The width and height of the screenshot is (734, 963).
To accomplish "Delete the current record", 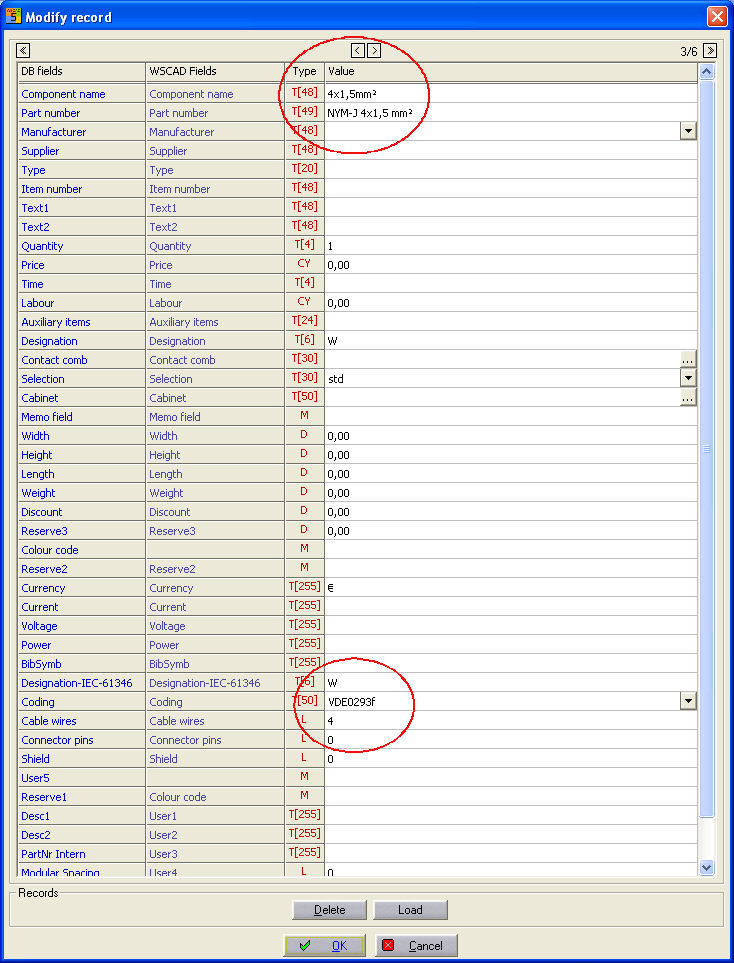I will pos(329,910).
